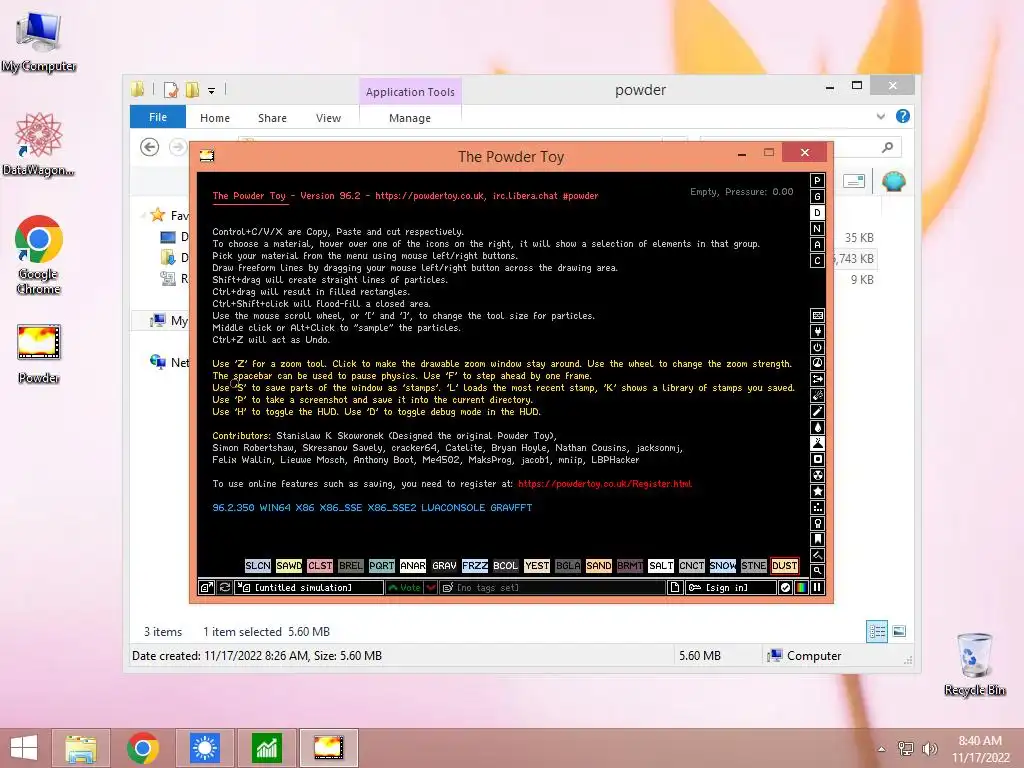The width and height of the screenshot is (1024, 768).
Task: Open the Manage ribbon tab
Action: pyautogui.click(x=410, y=118)
